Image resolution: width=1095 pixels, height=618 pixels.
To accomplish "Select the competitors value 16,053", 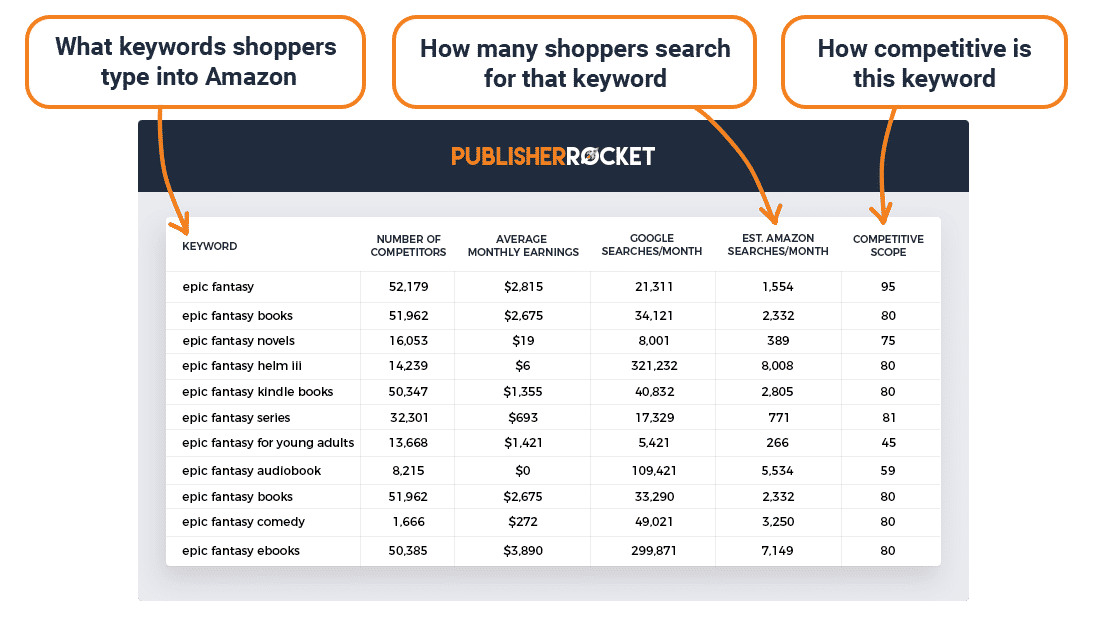I will click(409, 341).
